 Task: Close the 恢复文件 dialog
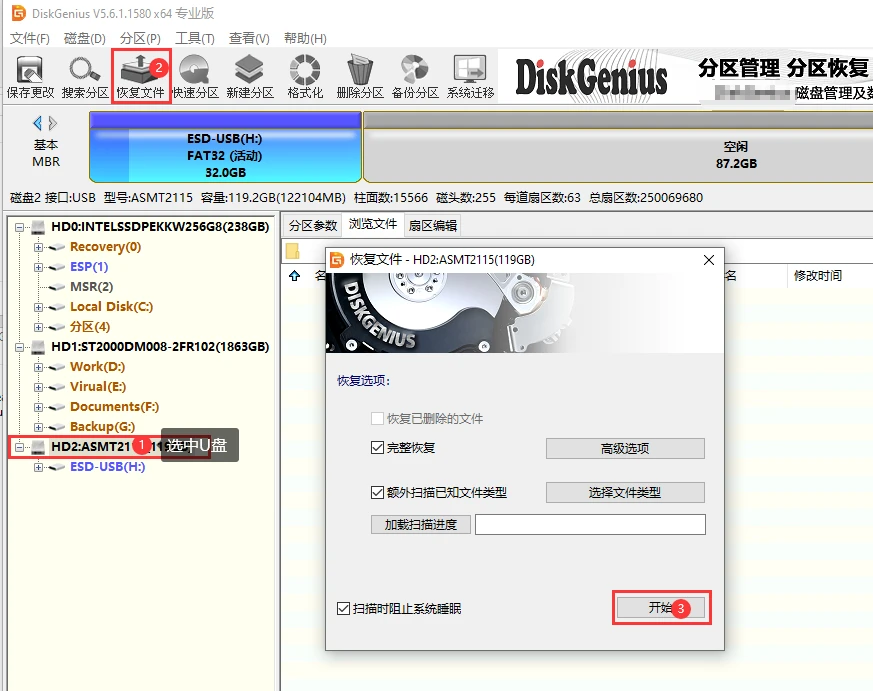(x=709, y=260)
